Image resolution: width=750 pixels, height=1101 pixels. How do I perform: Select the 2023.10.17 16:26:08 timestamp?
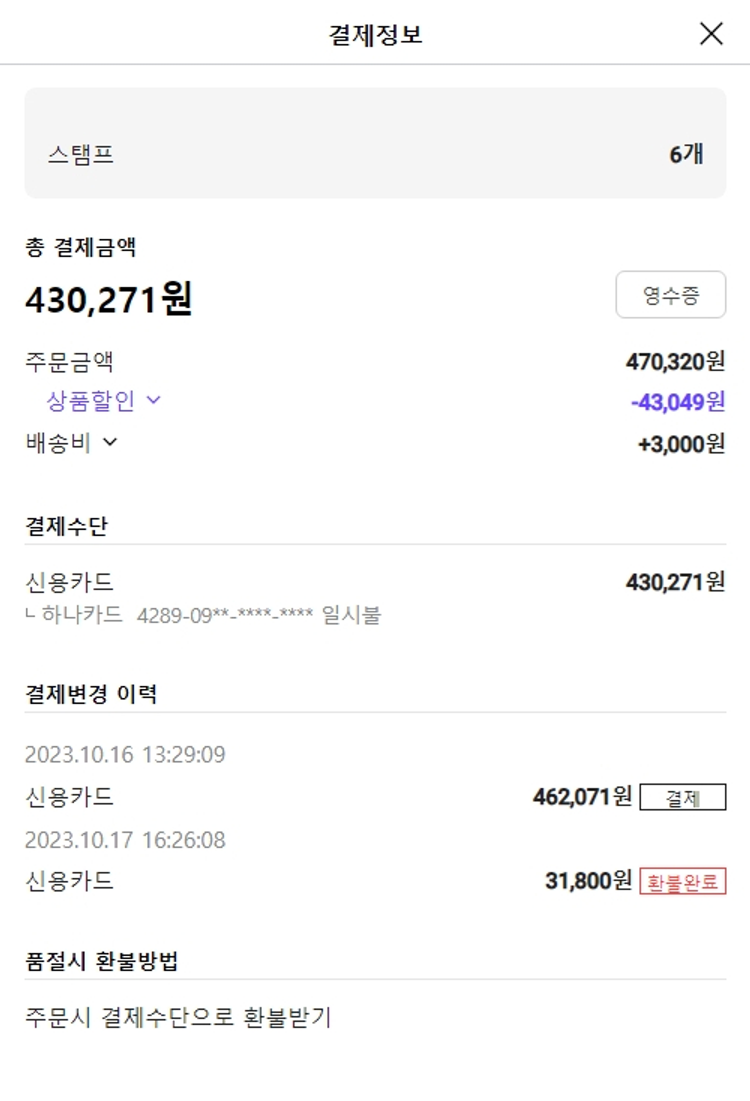[125, 840]
